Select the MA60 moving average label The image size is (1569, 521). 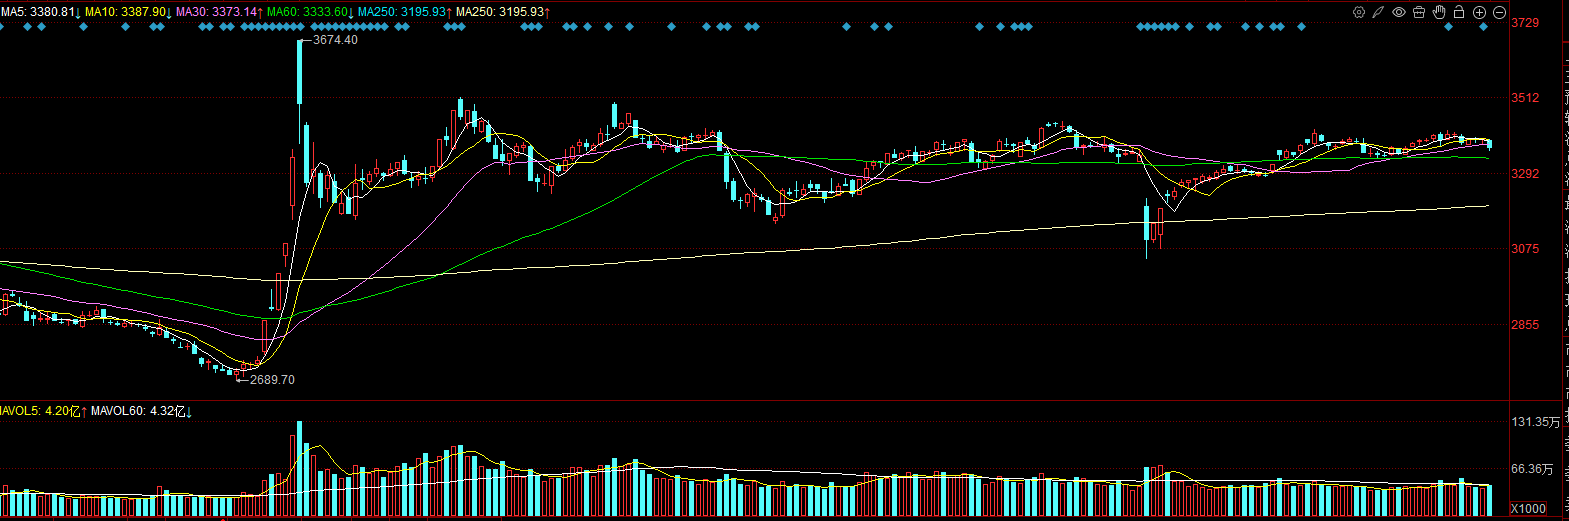[311, 12]
